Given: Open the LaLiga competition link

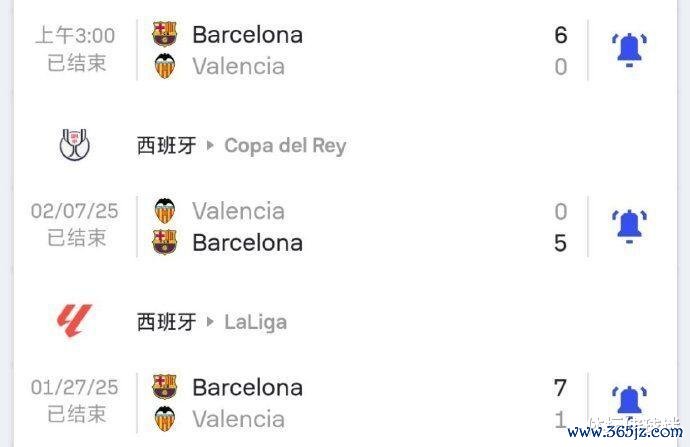Looking at the screenshot, I should (x=255, y=322).
